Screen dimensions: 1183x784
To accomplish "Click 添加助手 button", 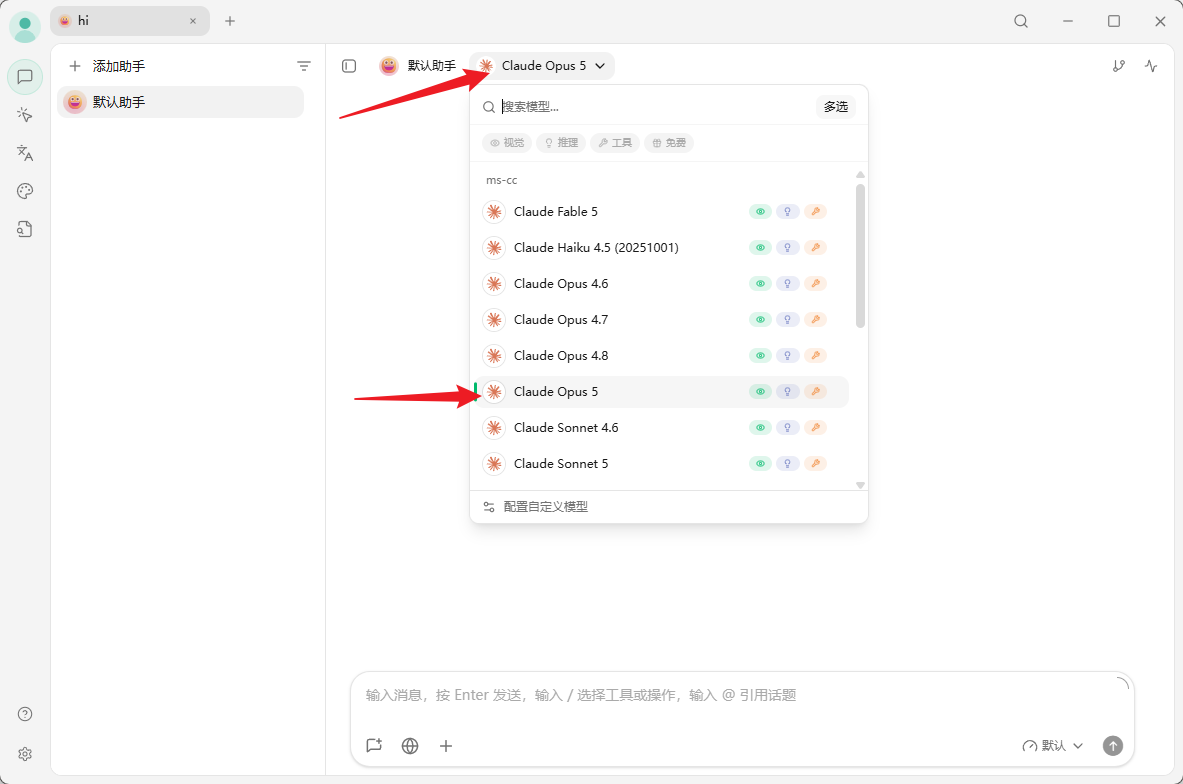I will click(x=106, y=66).
